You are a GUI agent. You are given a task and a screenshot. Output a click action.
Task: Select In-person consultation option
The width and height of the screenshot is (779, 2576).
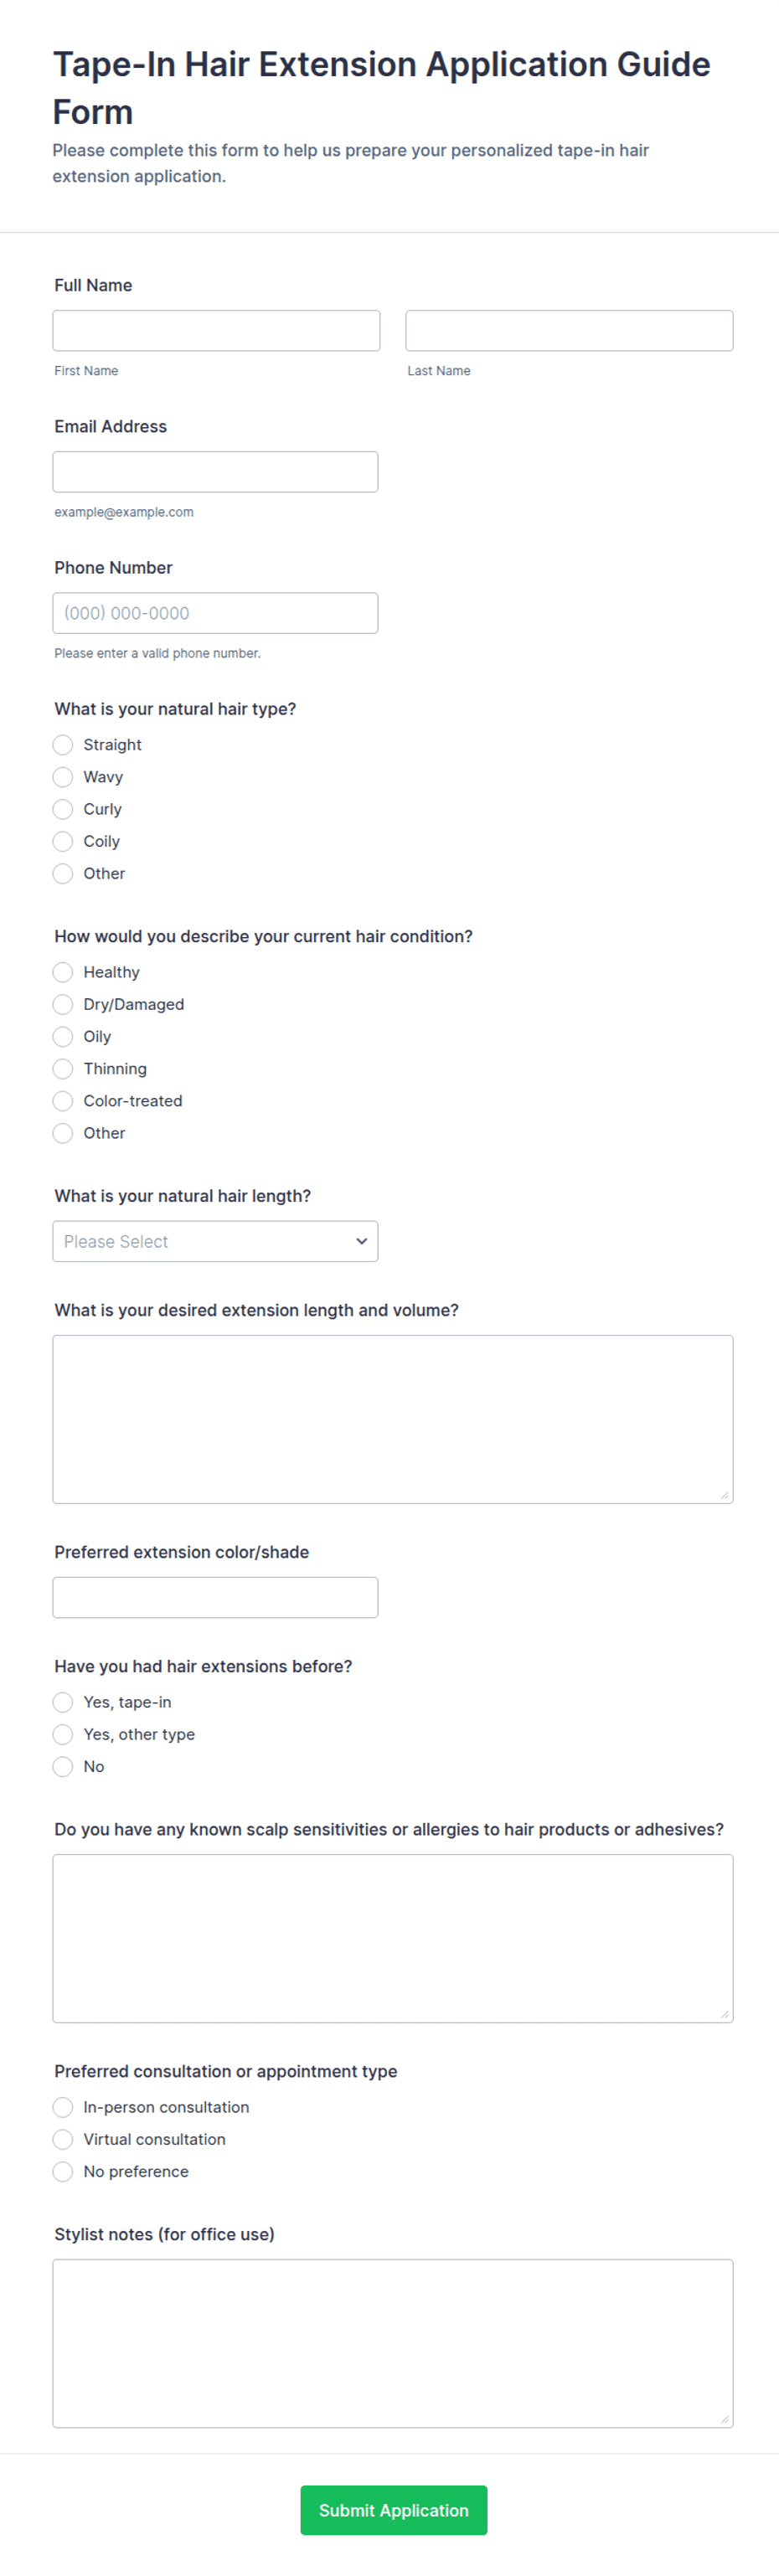coord(63,2106)
